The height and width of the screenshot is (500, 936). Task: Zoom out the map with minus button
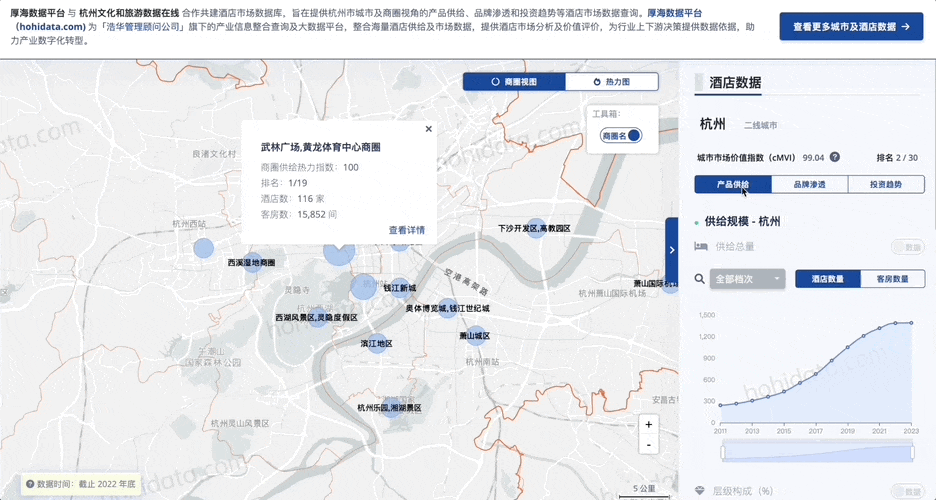(649, 445)
